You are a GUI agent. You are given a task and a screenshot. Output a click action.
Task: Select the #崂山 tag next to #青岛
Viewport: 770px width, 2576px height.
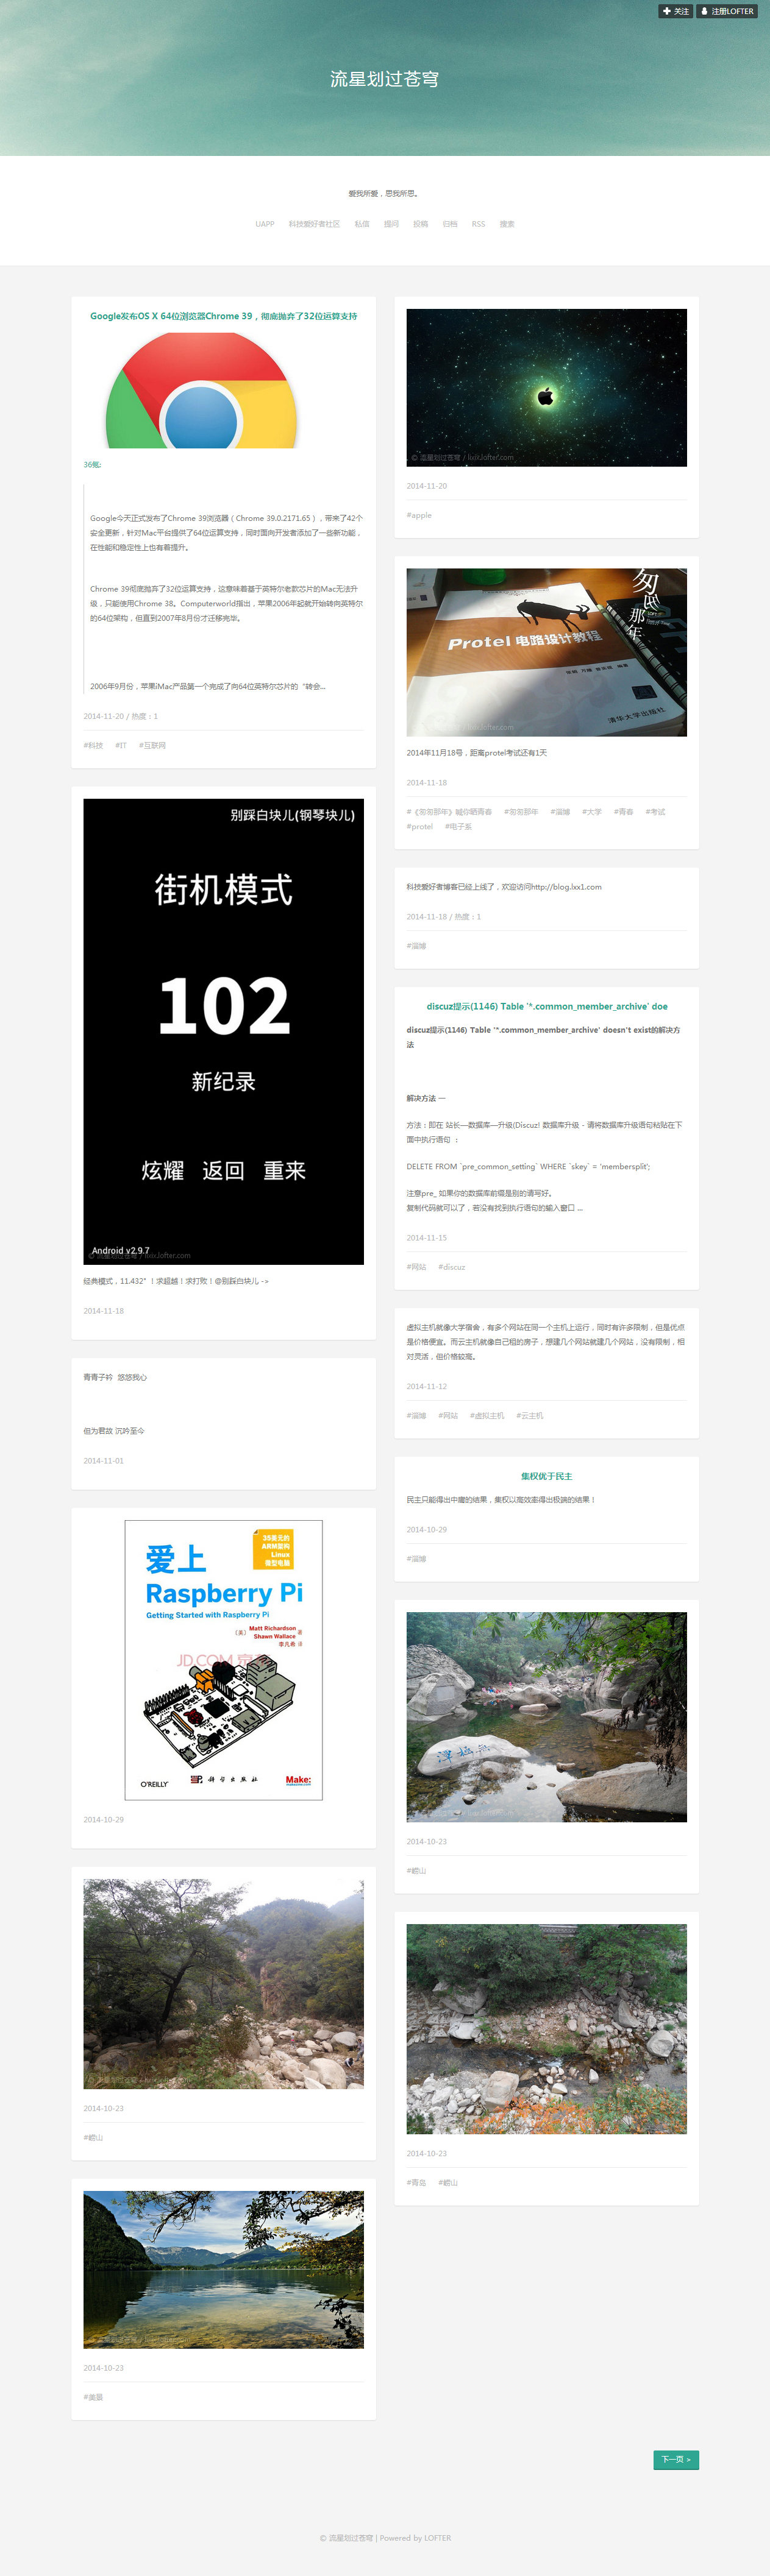click(448, 2182)
